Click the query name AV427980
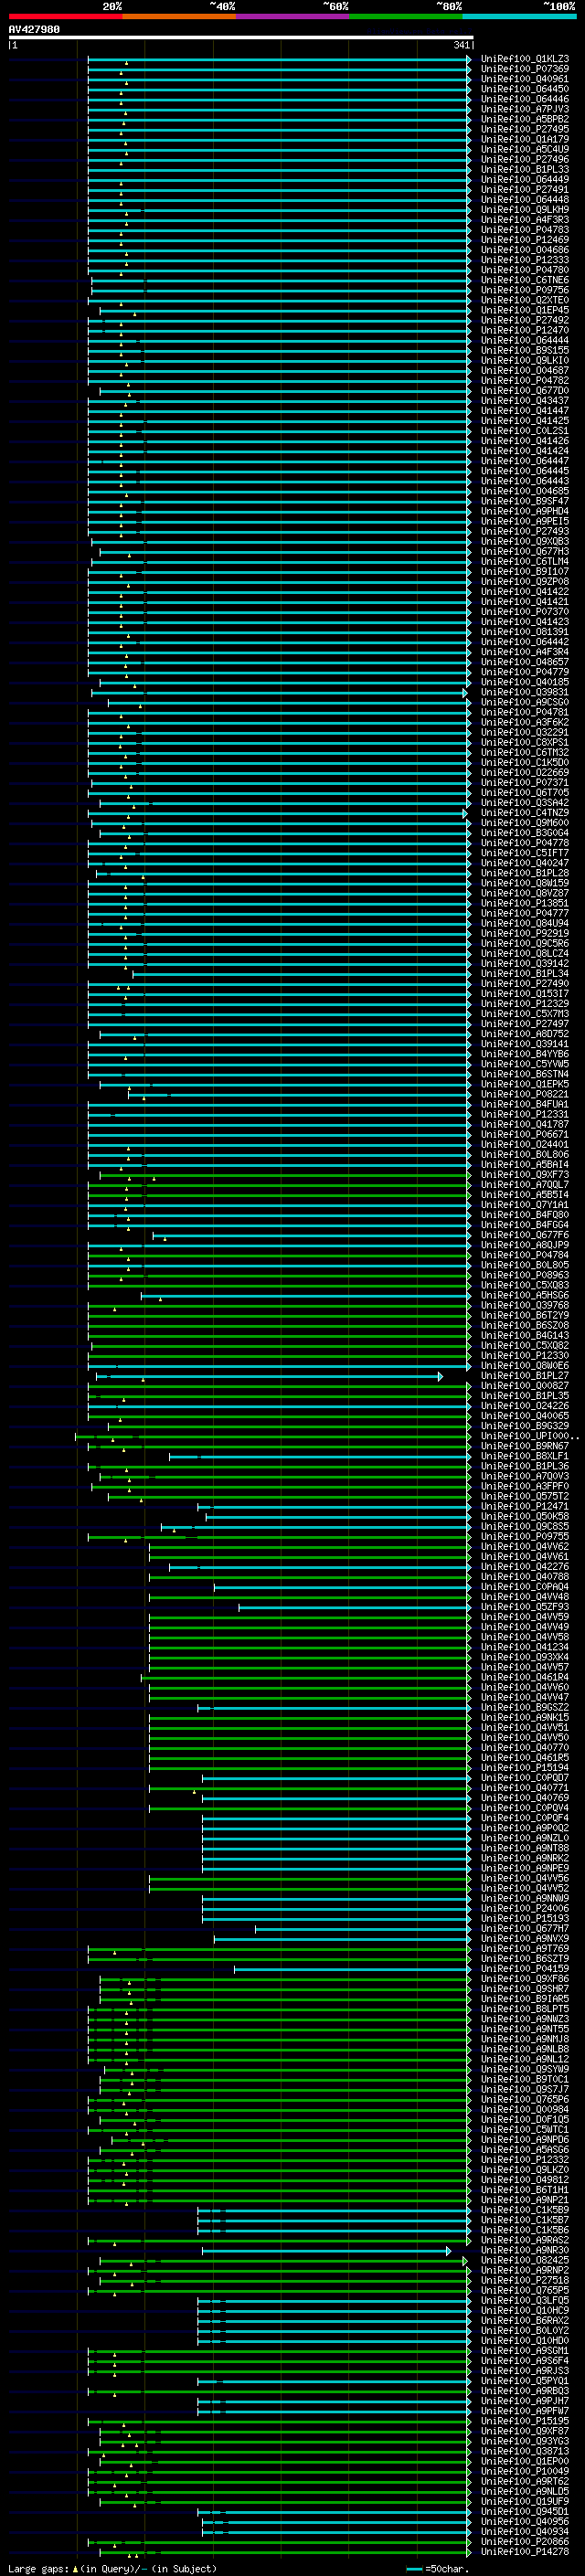 tap(34, 30)
